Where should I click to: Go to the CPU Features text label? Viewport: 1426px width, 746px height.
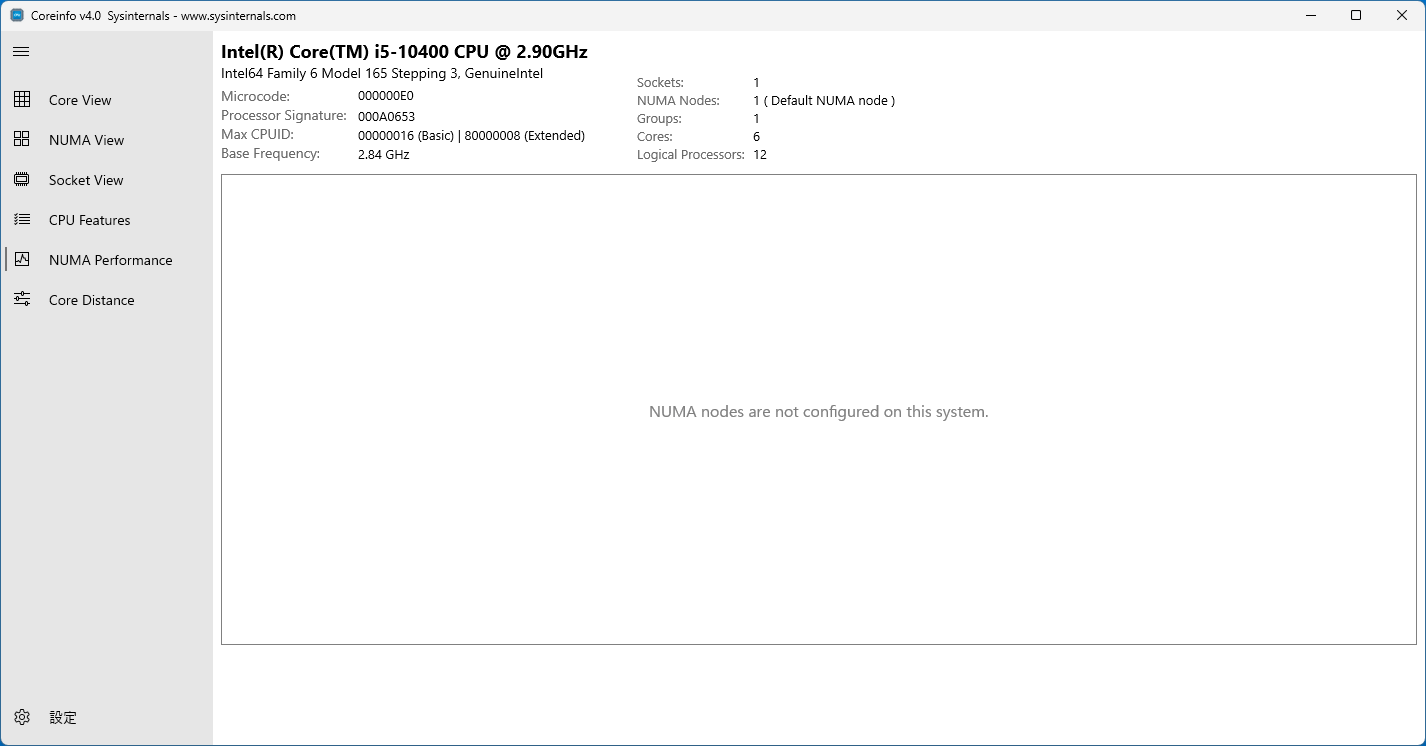[x=89, y=220]
